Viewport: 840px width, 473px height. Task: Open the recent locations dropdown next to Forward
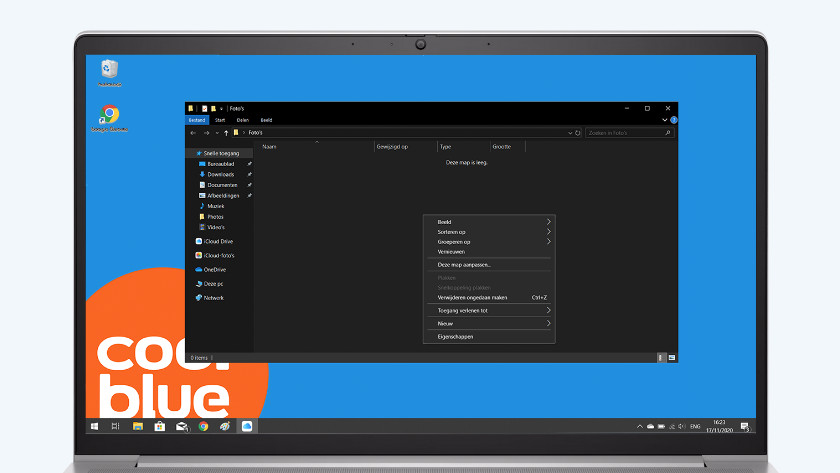click(217, 133)
